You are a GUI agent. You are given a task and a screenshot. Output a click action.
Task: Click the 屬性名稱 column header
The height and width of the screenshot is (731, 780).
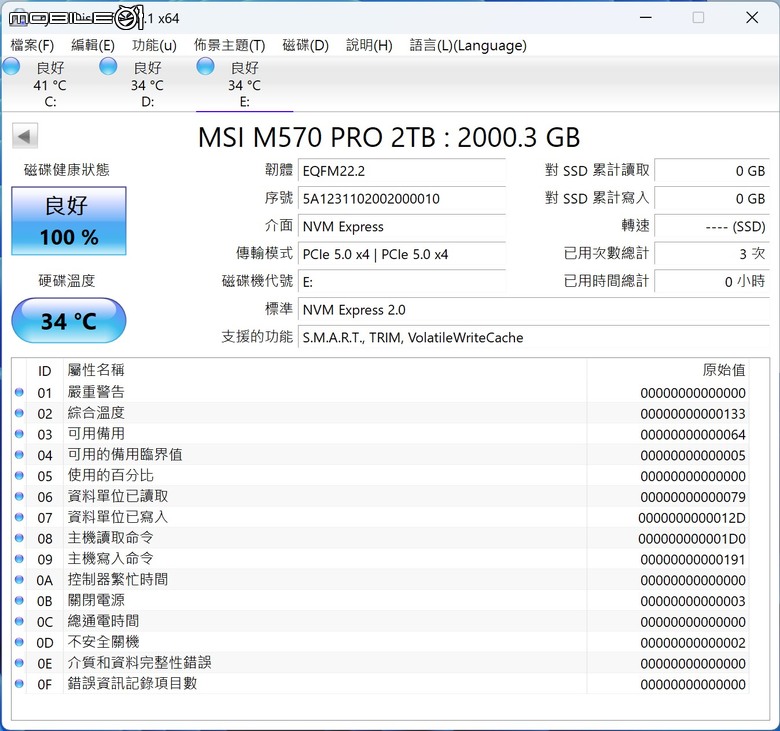click(325, 371)
